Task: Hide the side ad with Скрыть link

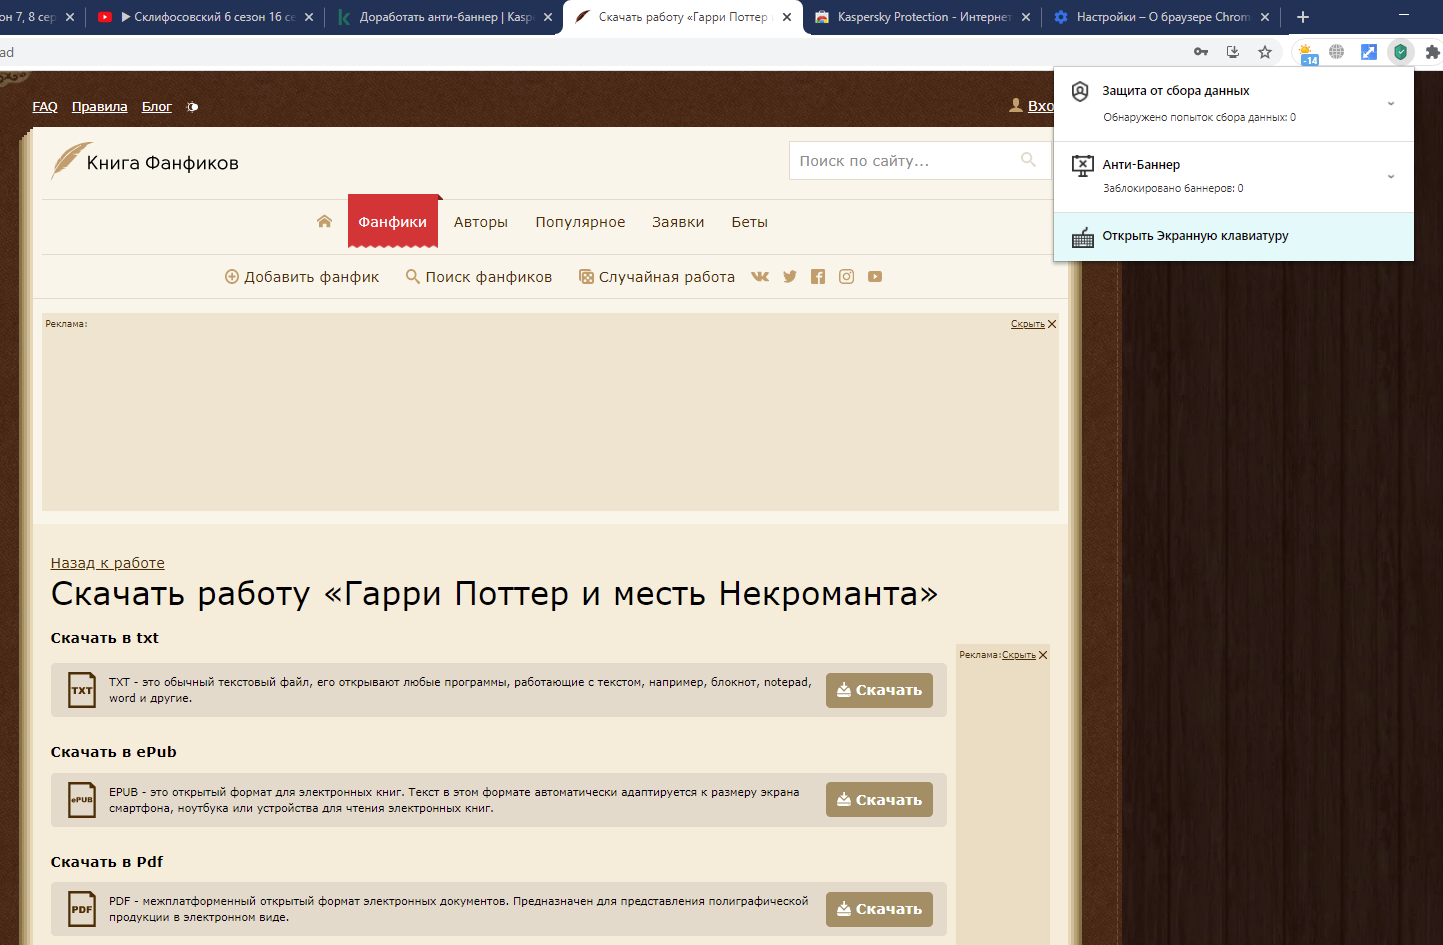Action: [1019, 655]
